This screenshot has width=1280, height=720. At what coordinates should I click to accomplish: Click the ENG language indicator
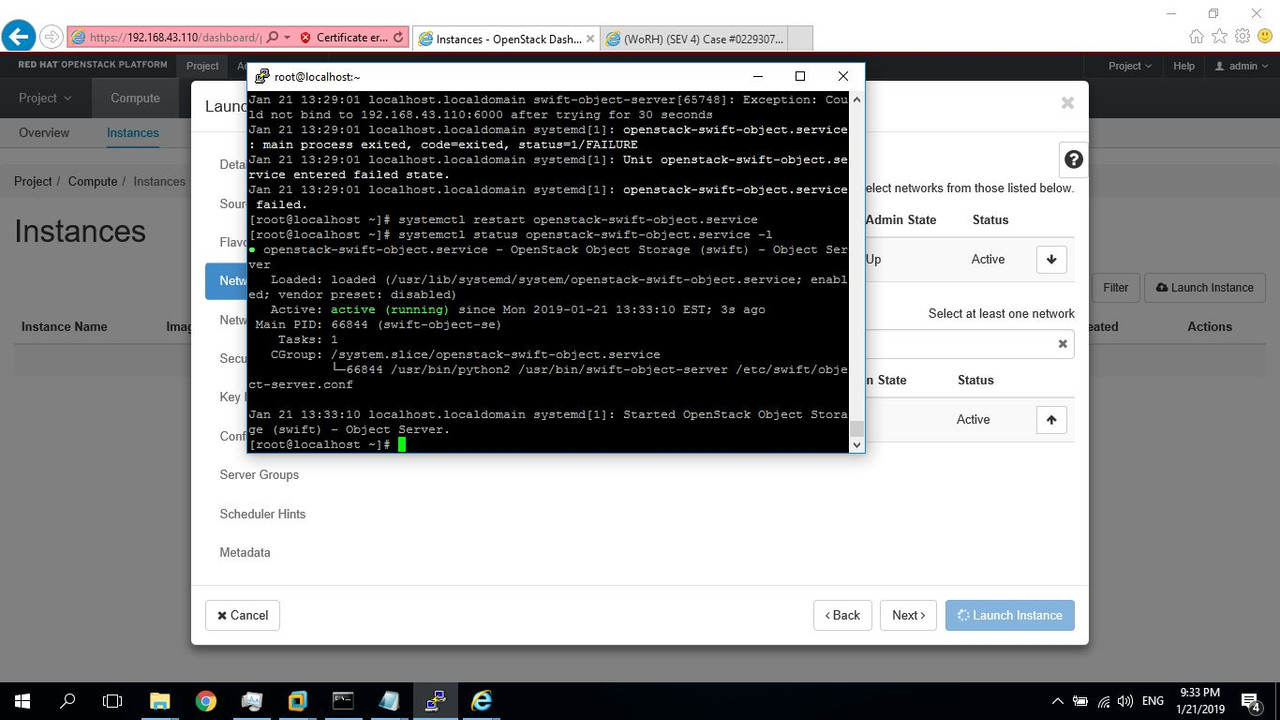[1153, 701]
